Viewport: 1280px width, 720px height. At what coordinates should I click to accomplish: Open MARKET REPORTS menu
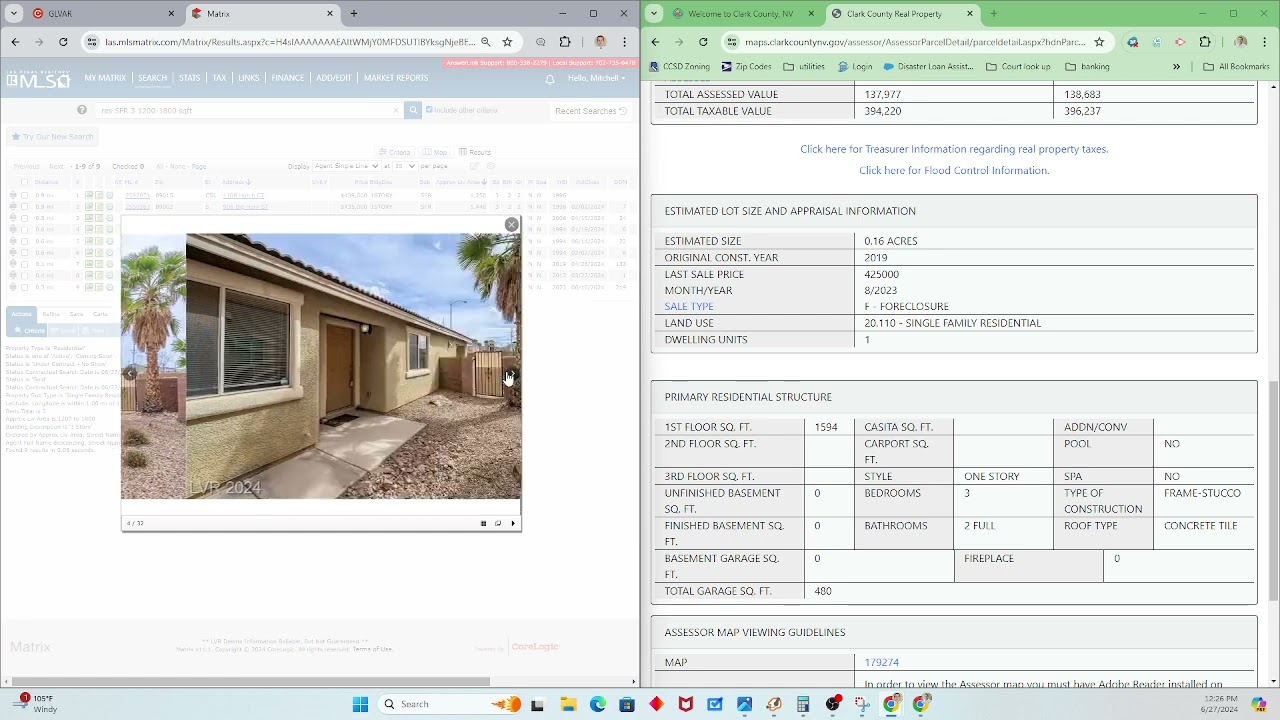[396, 78]
